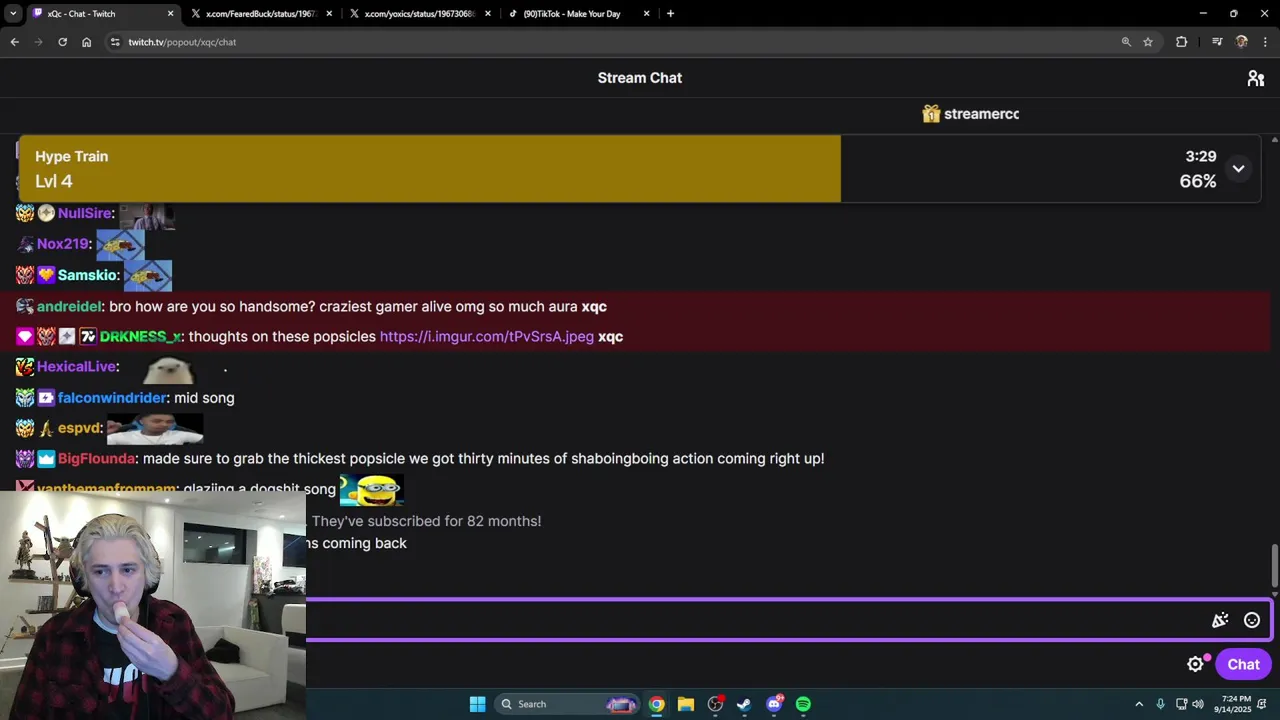Viewport: 1280px width, 720px height.
Task: Open File Explorer from the taskbar
Action: click(x=685, y=704)
